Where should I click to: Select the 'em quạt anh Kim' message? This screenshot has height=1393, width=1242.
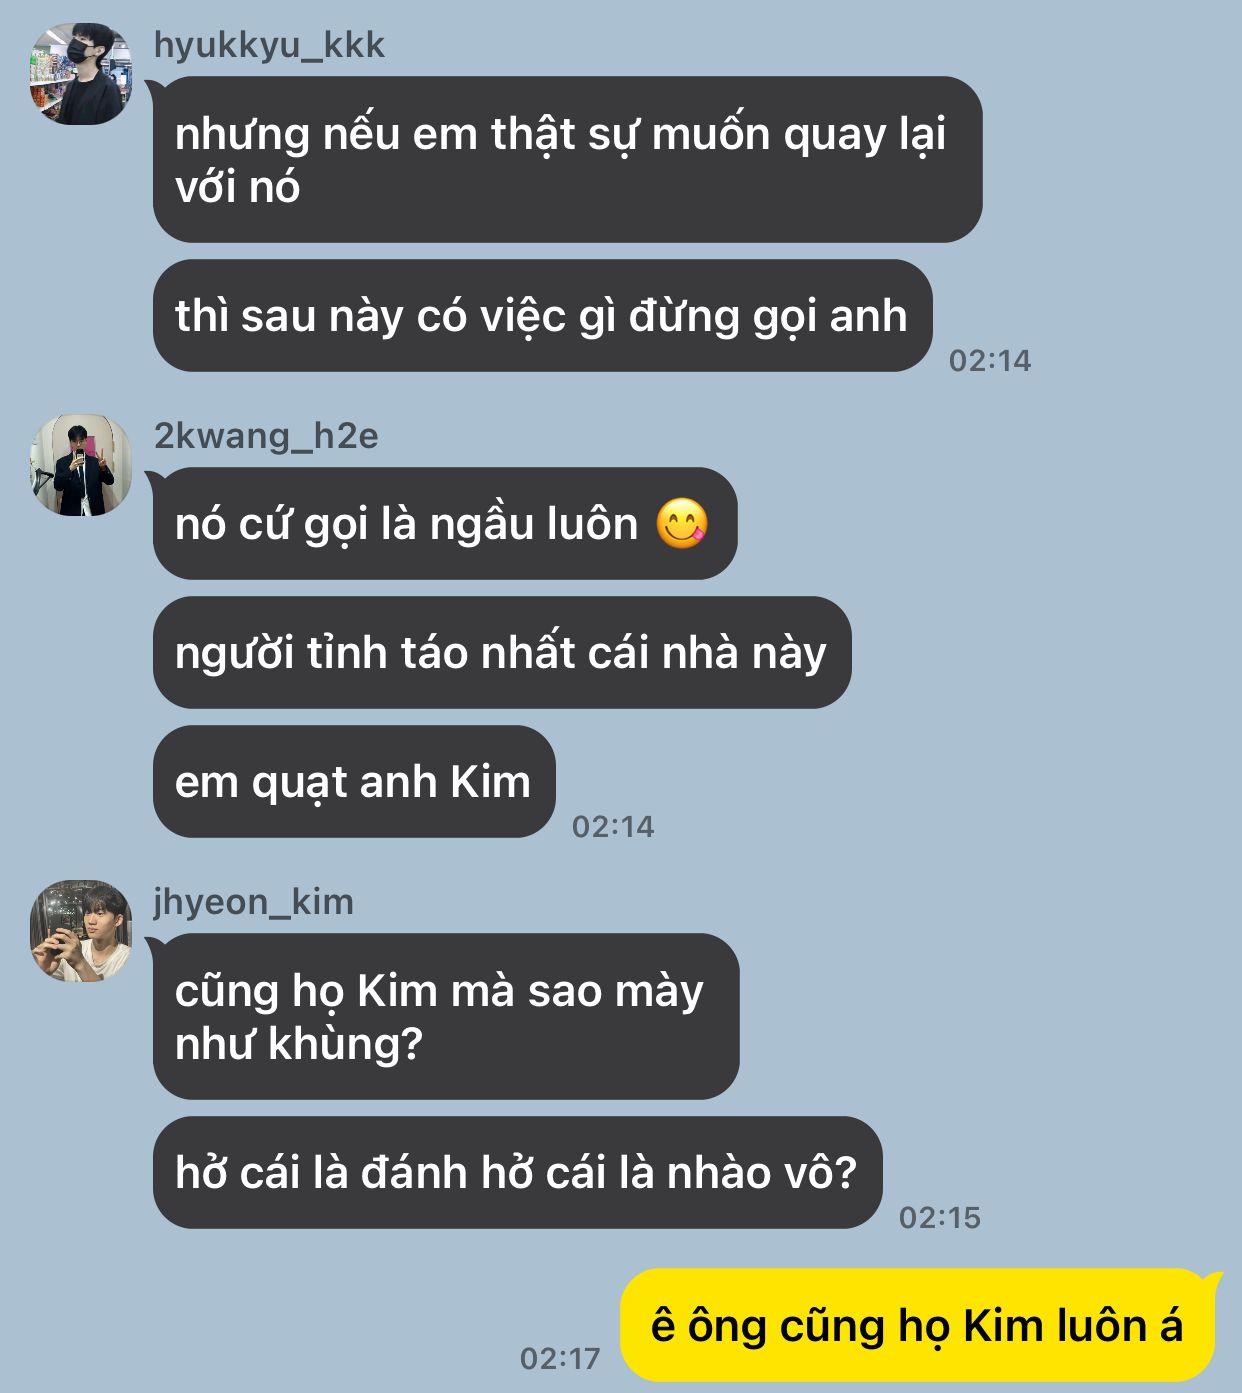[354, 782]
